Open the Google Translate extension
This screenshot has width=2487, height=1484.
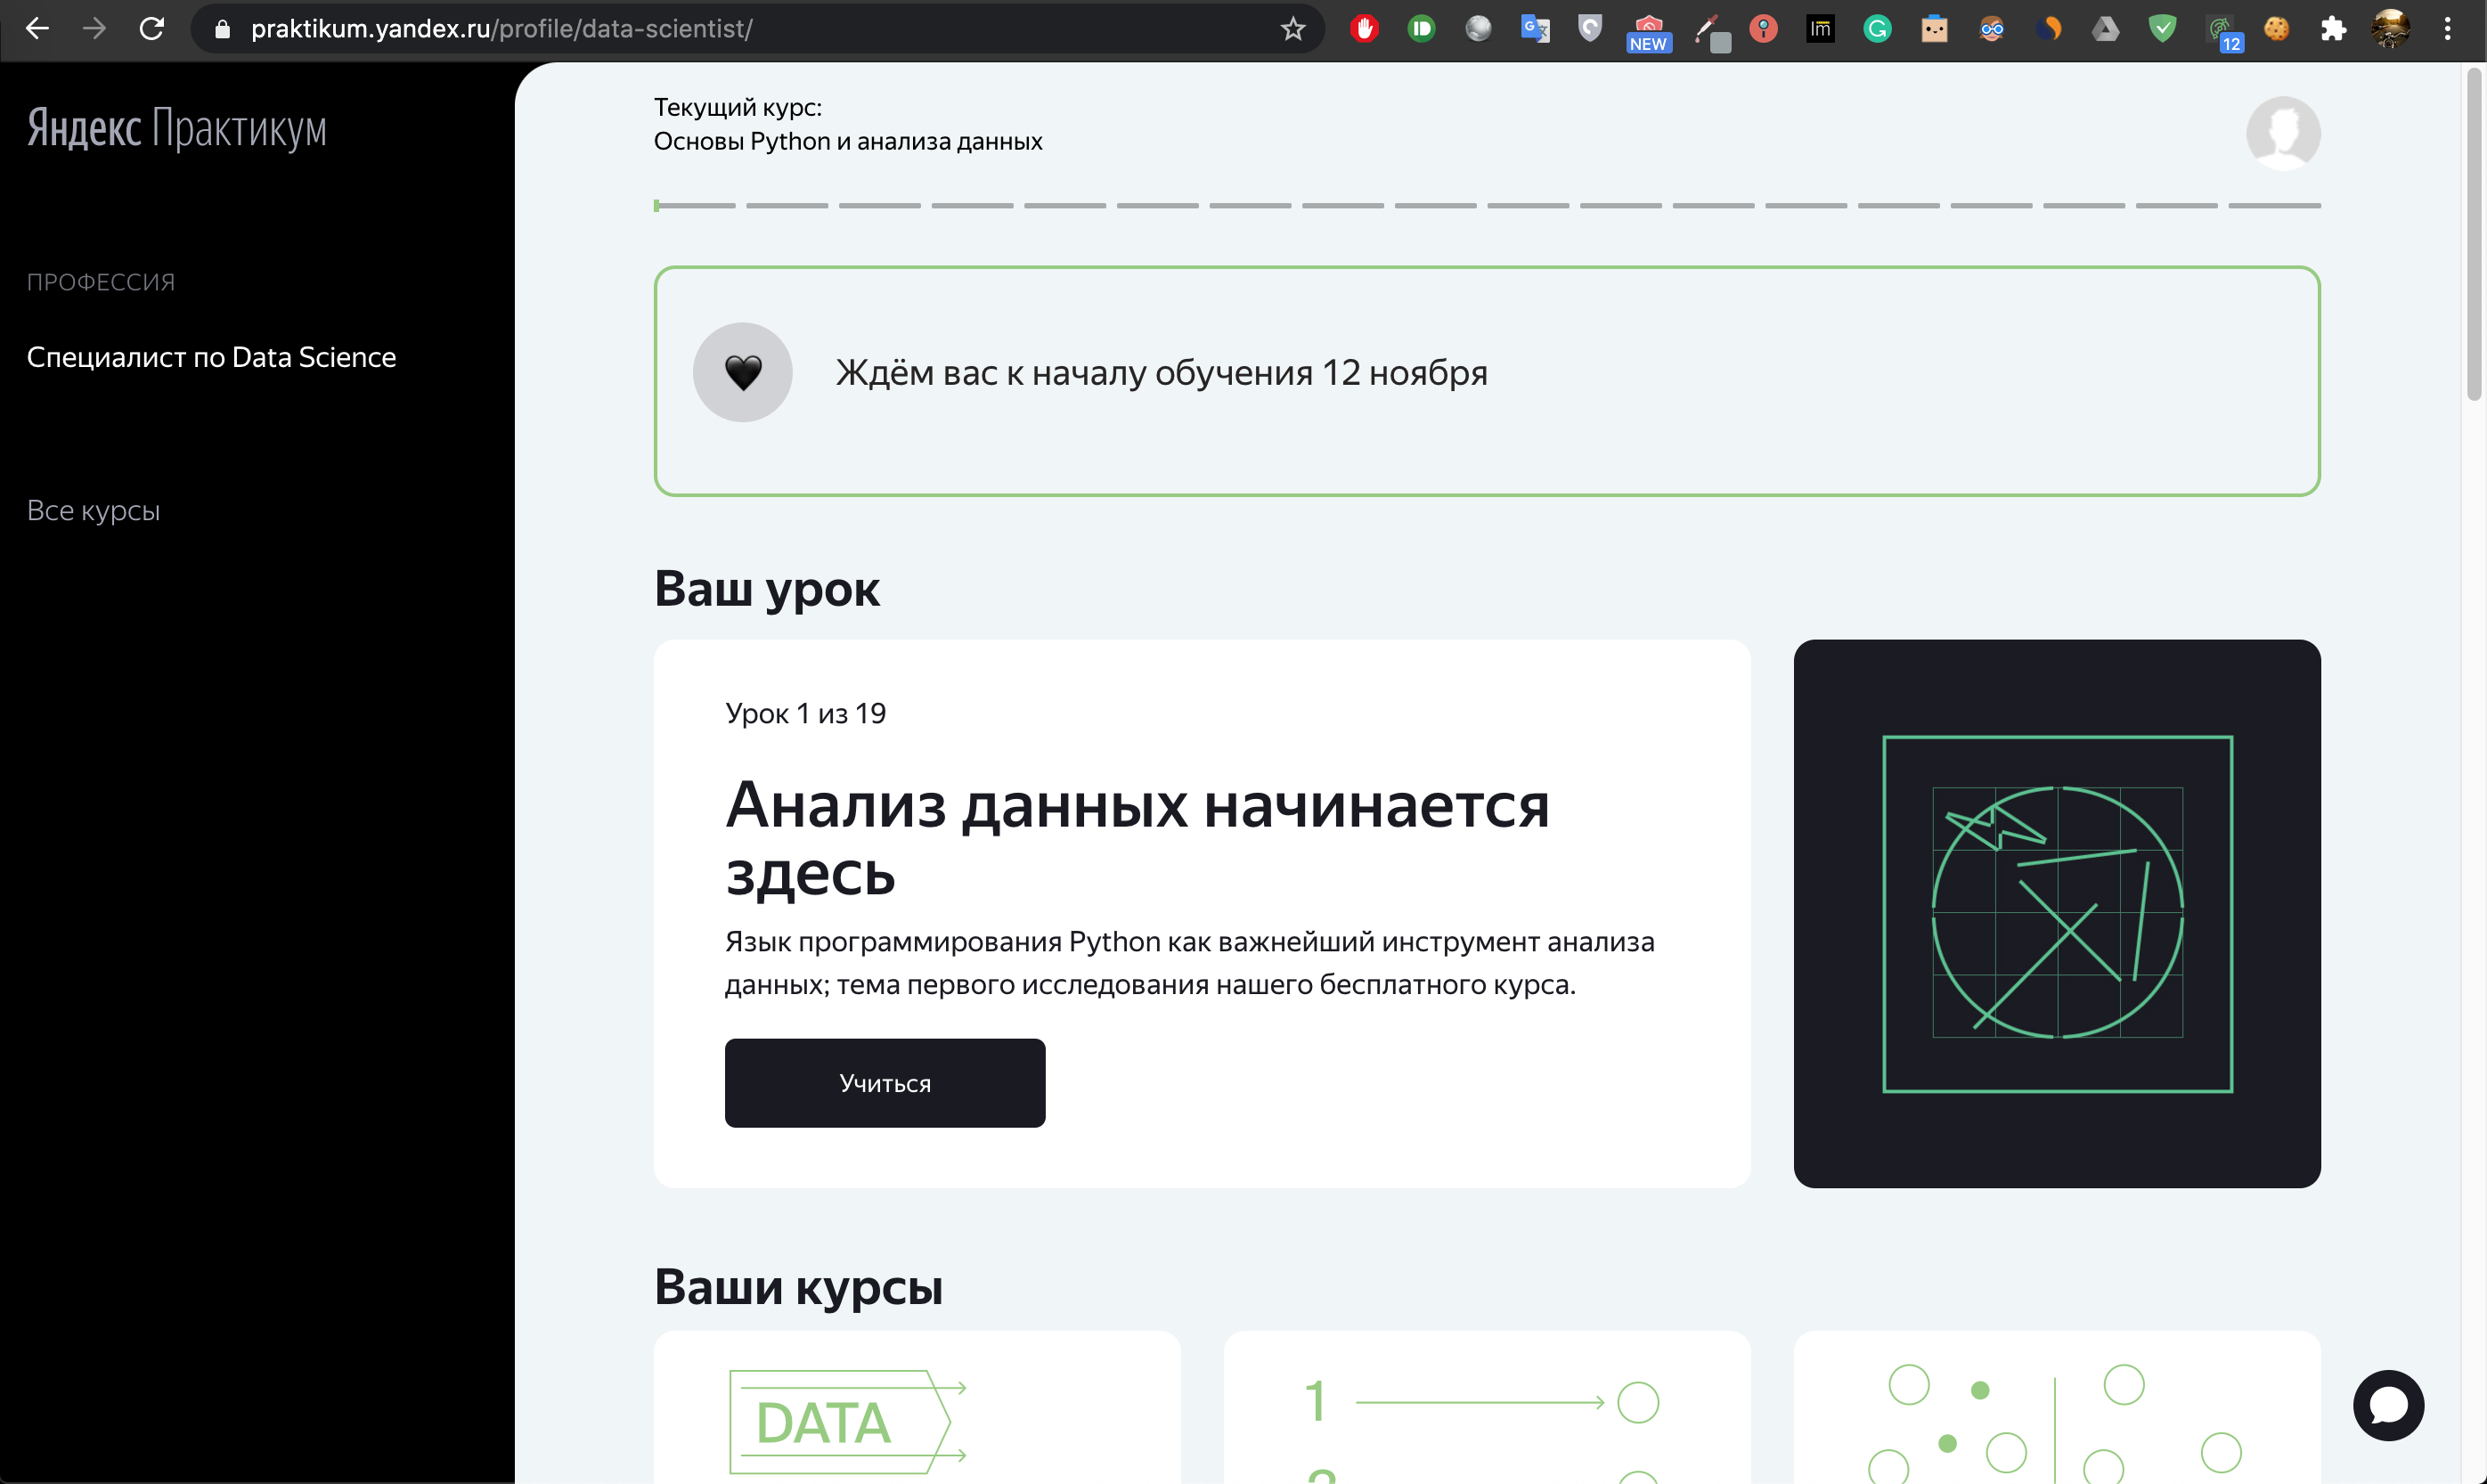click(1534, 29)
